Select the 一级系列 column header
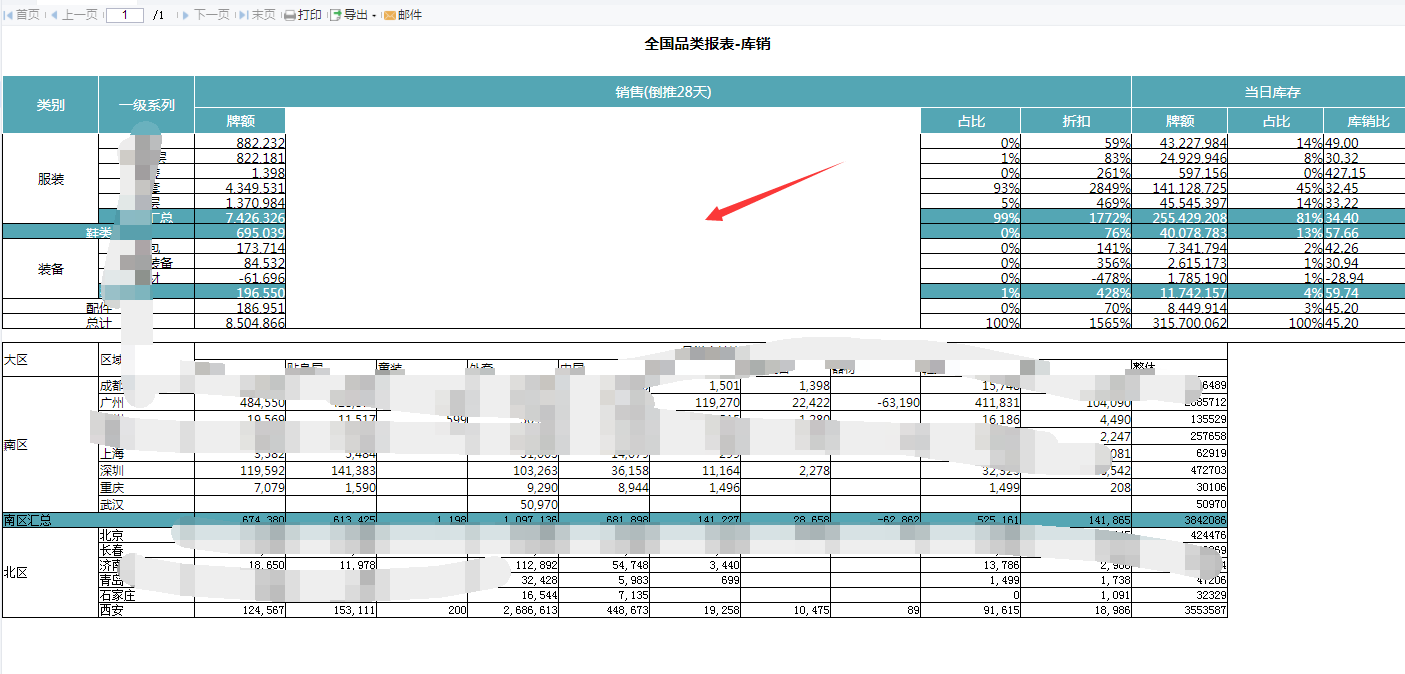 pos(146,105)
